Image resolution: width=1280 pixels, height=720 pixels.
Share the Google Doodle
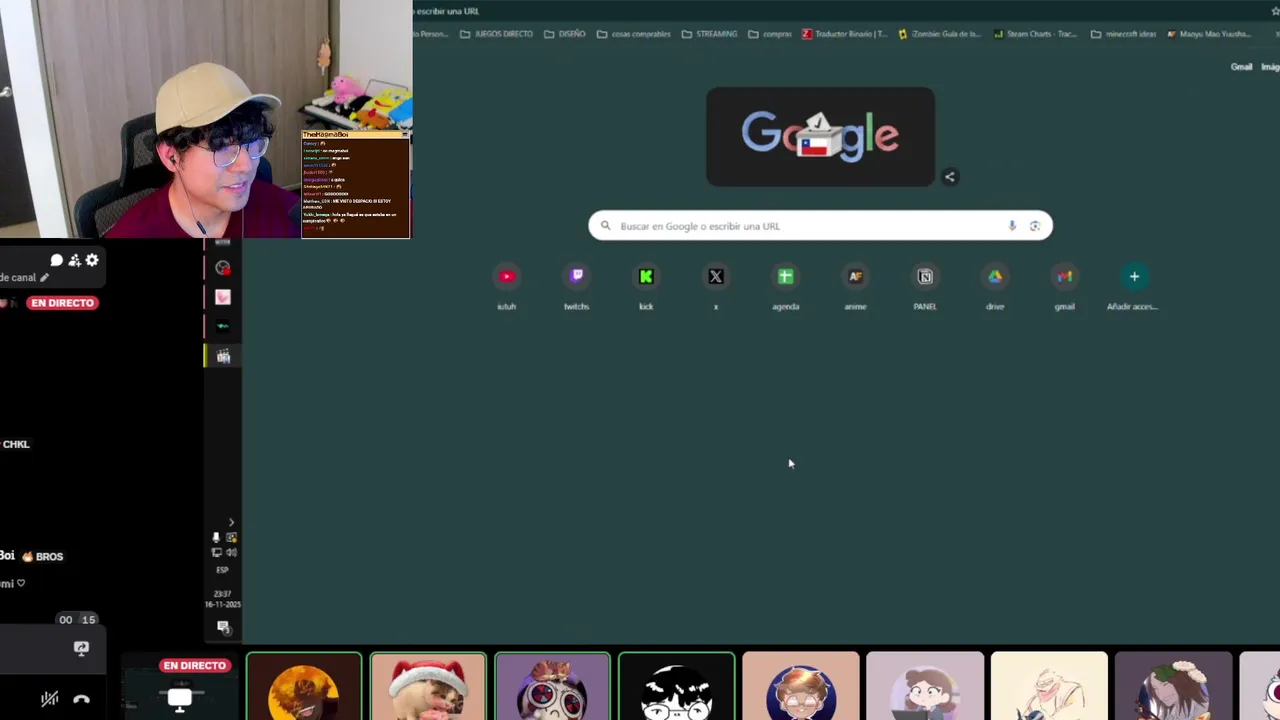click(950, 177)
